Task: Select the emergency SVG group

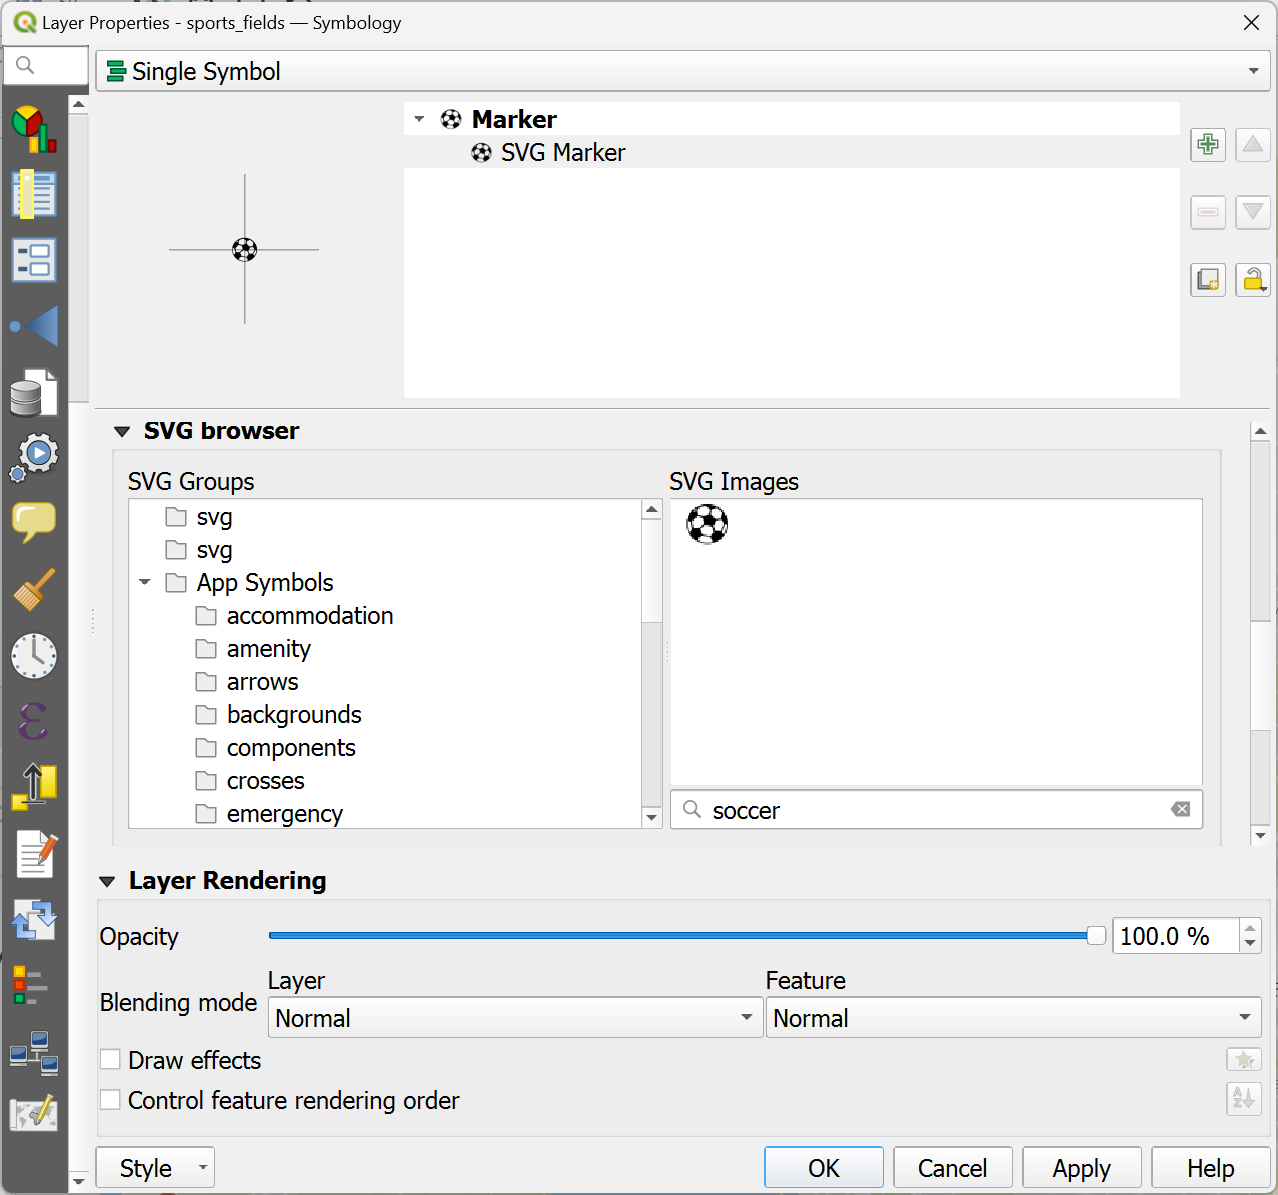Action: pyautogui.click(x=285, y=813)
